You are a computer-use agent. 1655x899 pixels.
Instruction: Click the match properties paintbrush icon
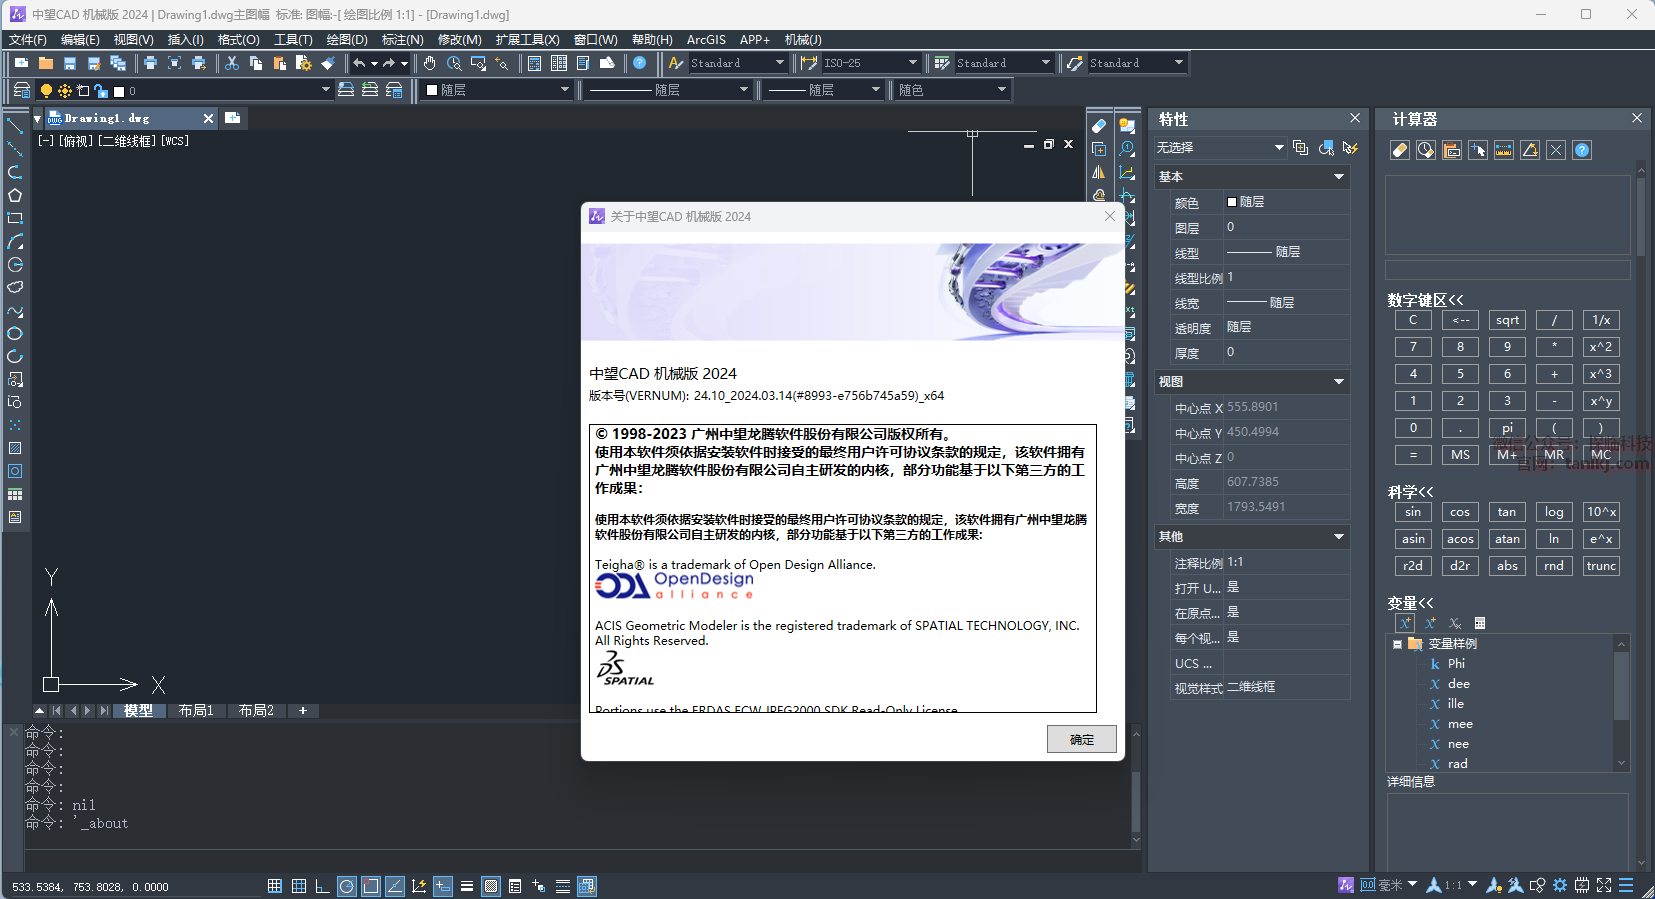(x=328, y=63)
